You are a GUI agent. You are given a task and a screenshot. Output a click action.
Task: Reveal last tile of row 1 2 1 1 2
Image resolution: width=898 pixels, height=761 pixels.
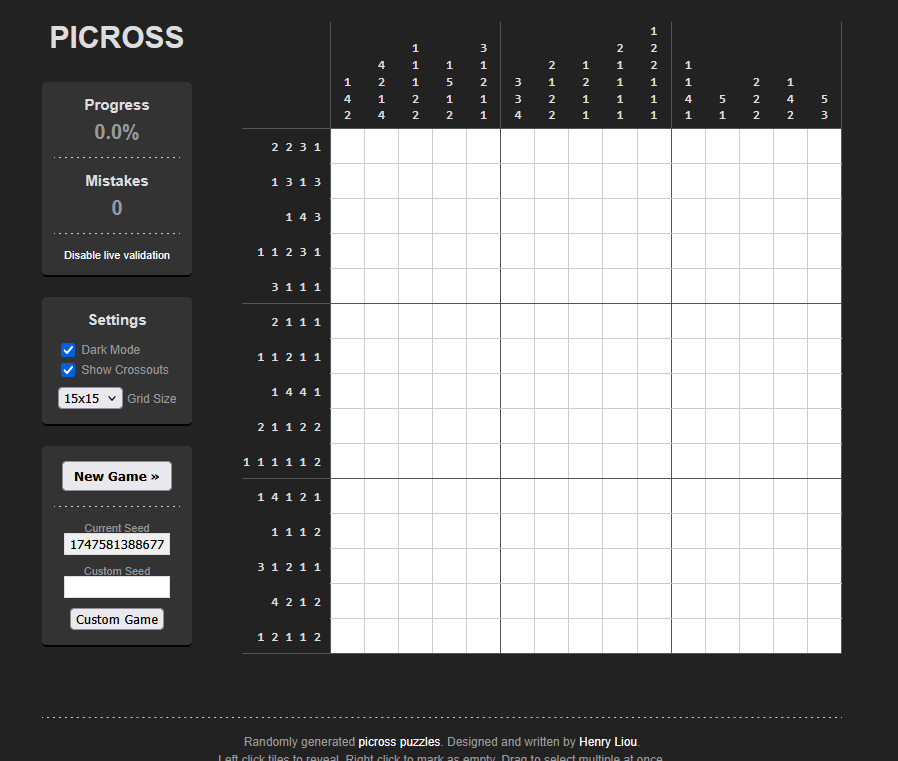(825, 636)
